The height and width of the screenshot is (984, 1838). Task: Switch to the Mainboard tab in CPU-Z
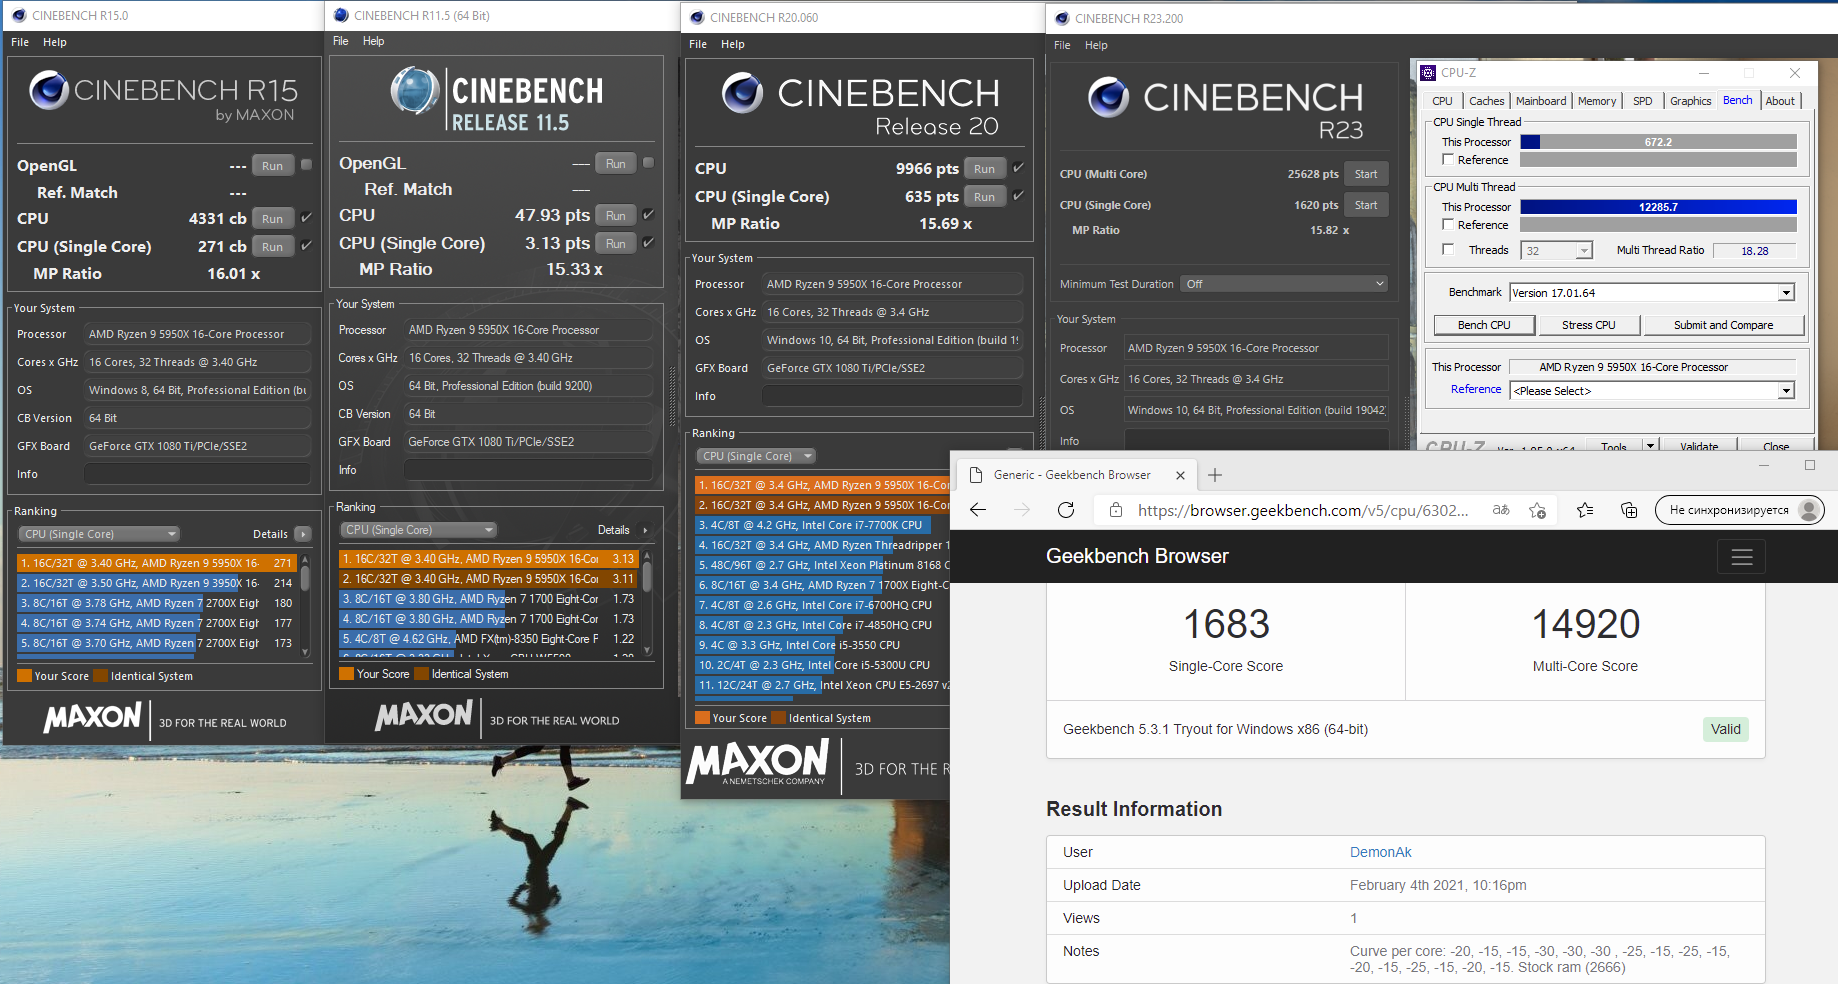pos(1541,101)
